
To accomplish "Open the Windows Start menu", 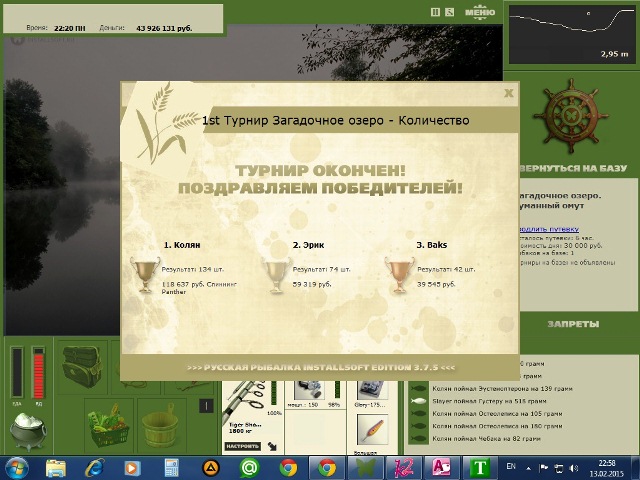I will coord(16,468).
